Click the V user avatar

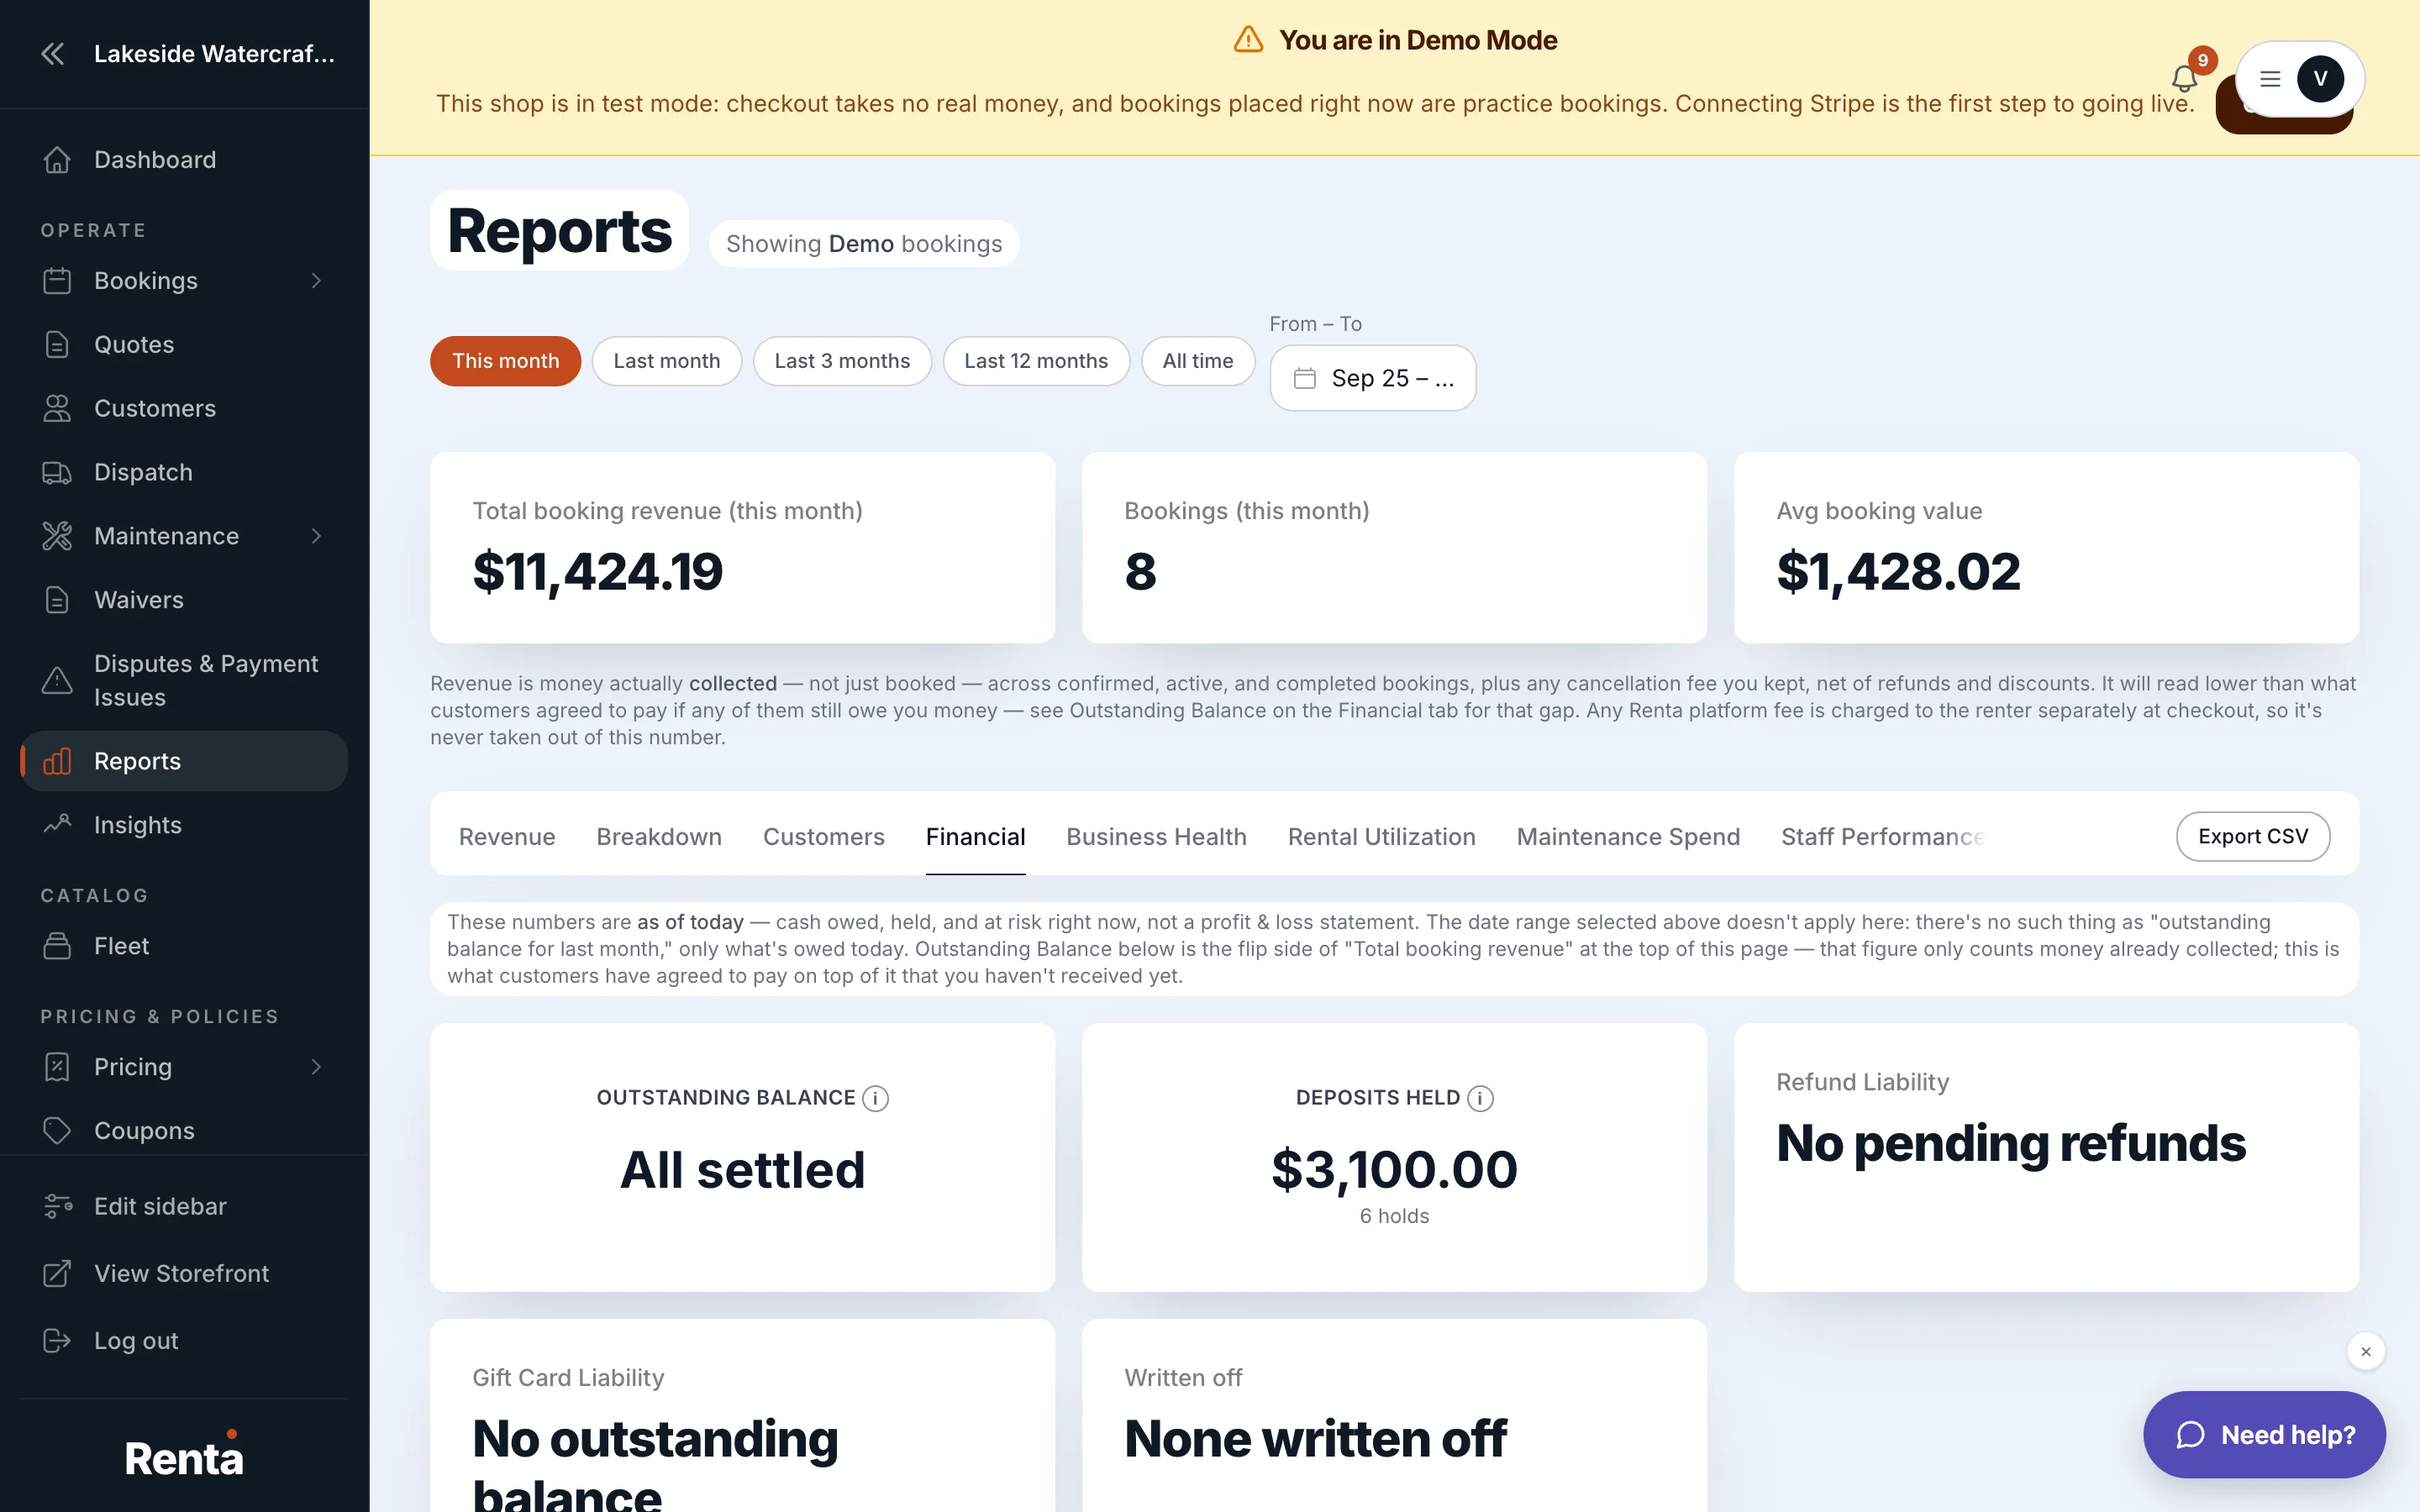click(2320, 79)
